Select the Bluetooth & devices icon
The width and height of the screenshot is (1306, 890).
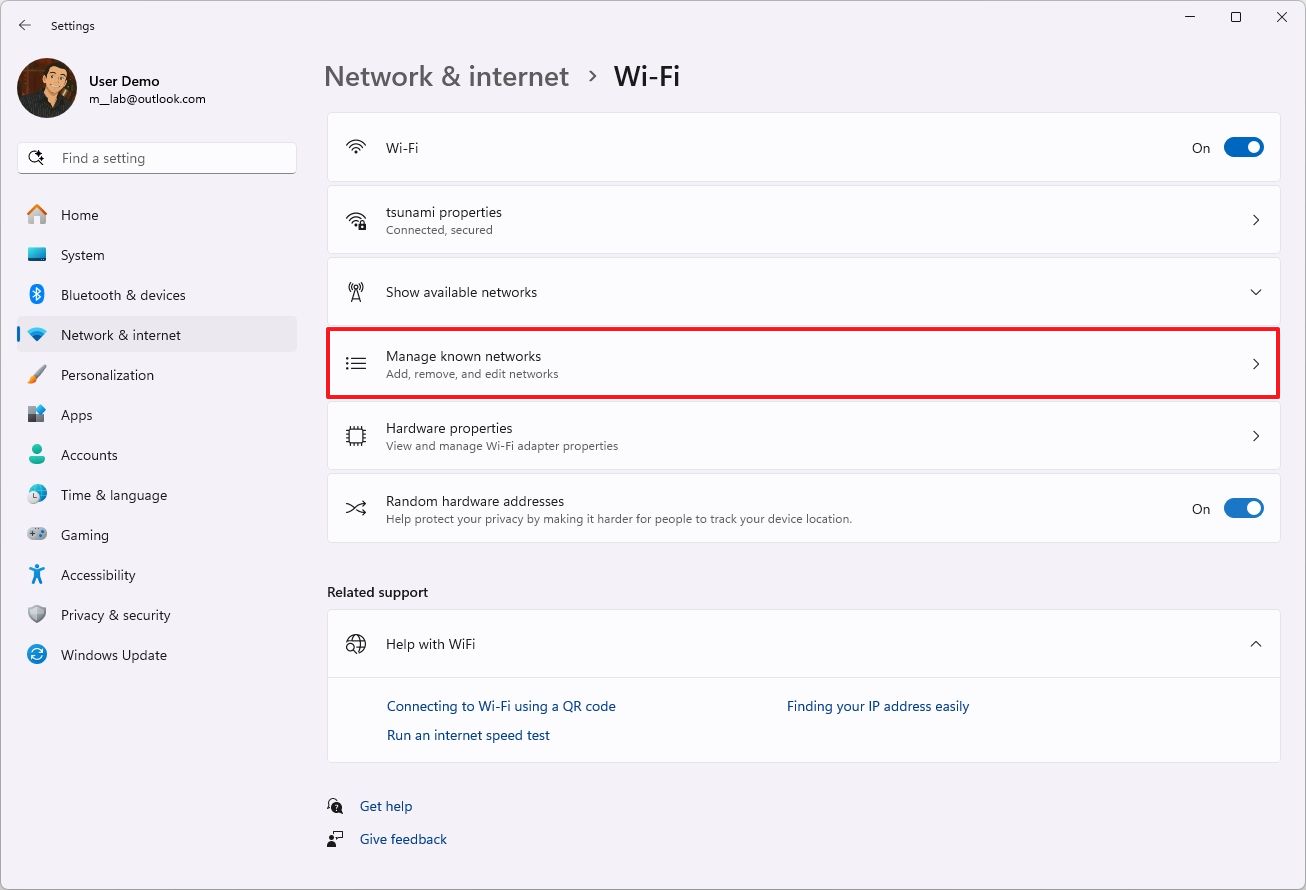[38, 295]
